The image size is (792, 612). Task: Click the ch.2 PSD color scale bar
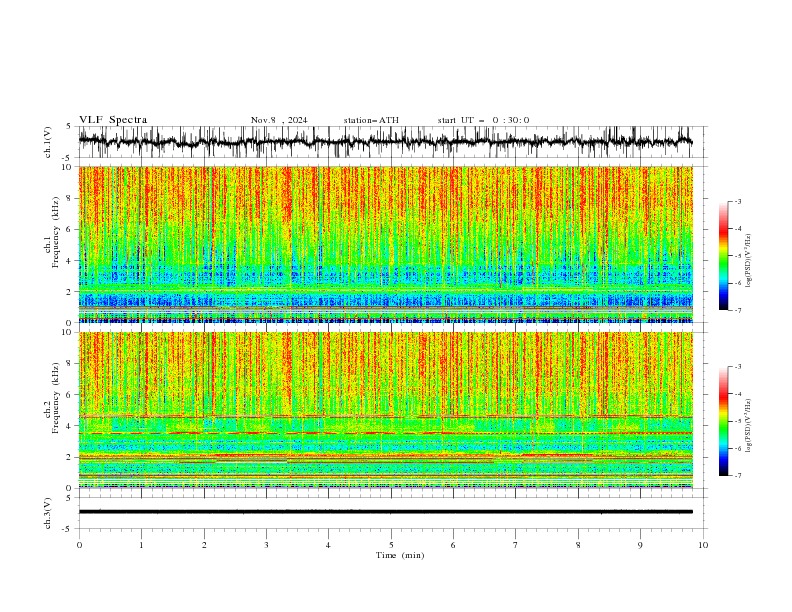tap(723, 421)
